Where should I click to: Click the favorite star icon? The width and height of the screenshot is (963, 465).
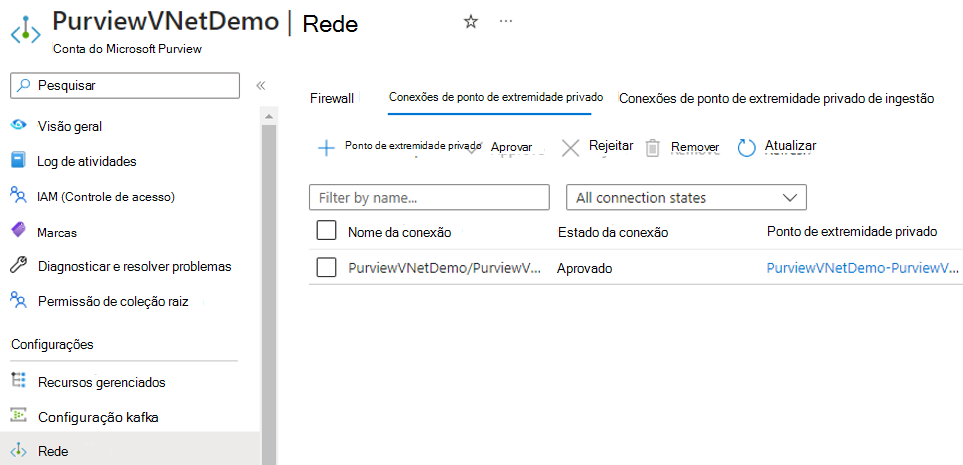tap(471, 22)
